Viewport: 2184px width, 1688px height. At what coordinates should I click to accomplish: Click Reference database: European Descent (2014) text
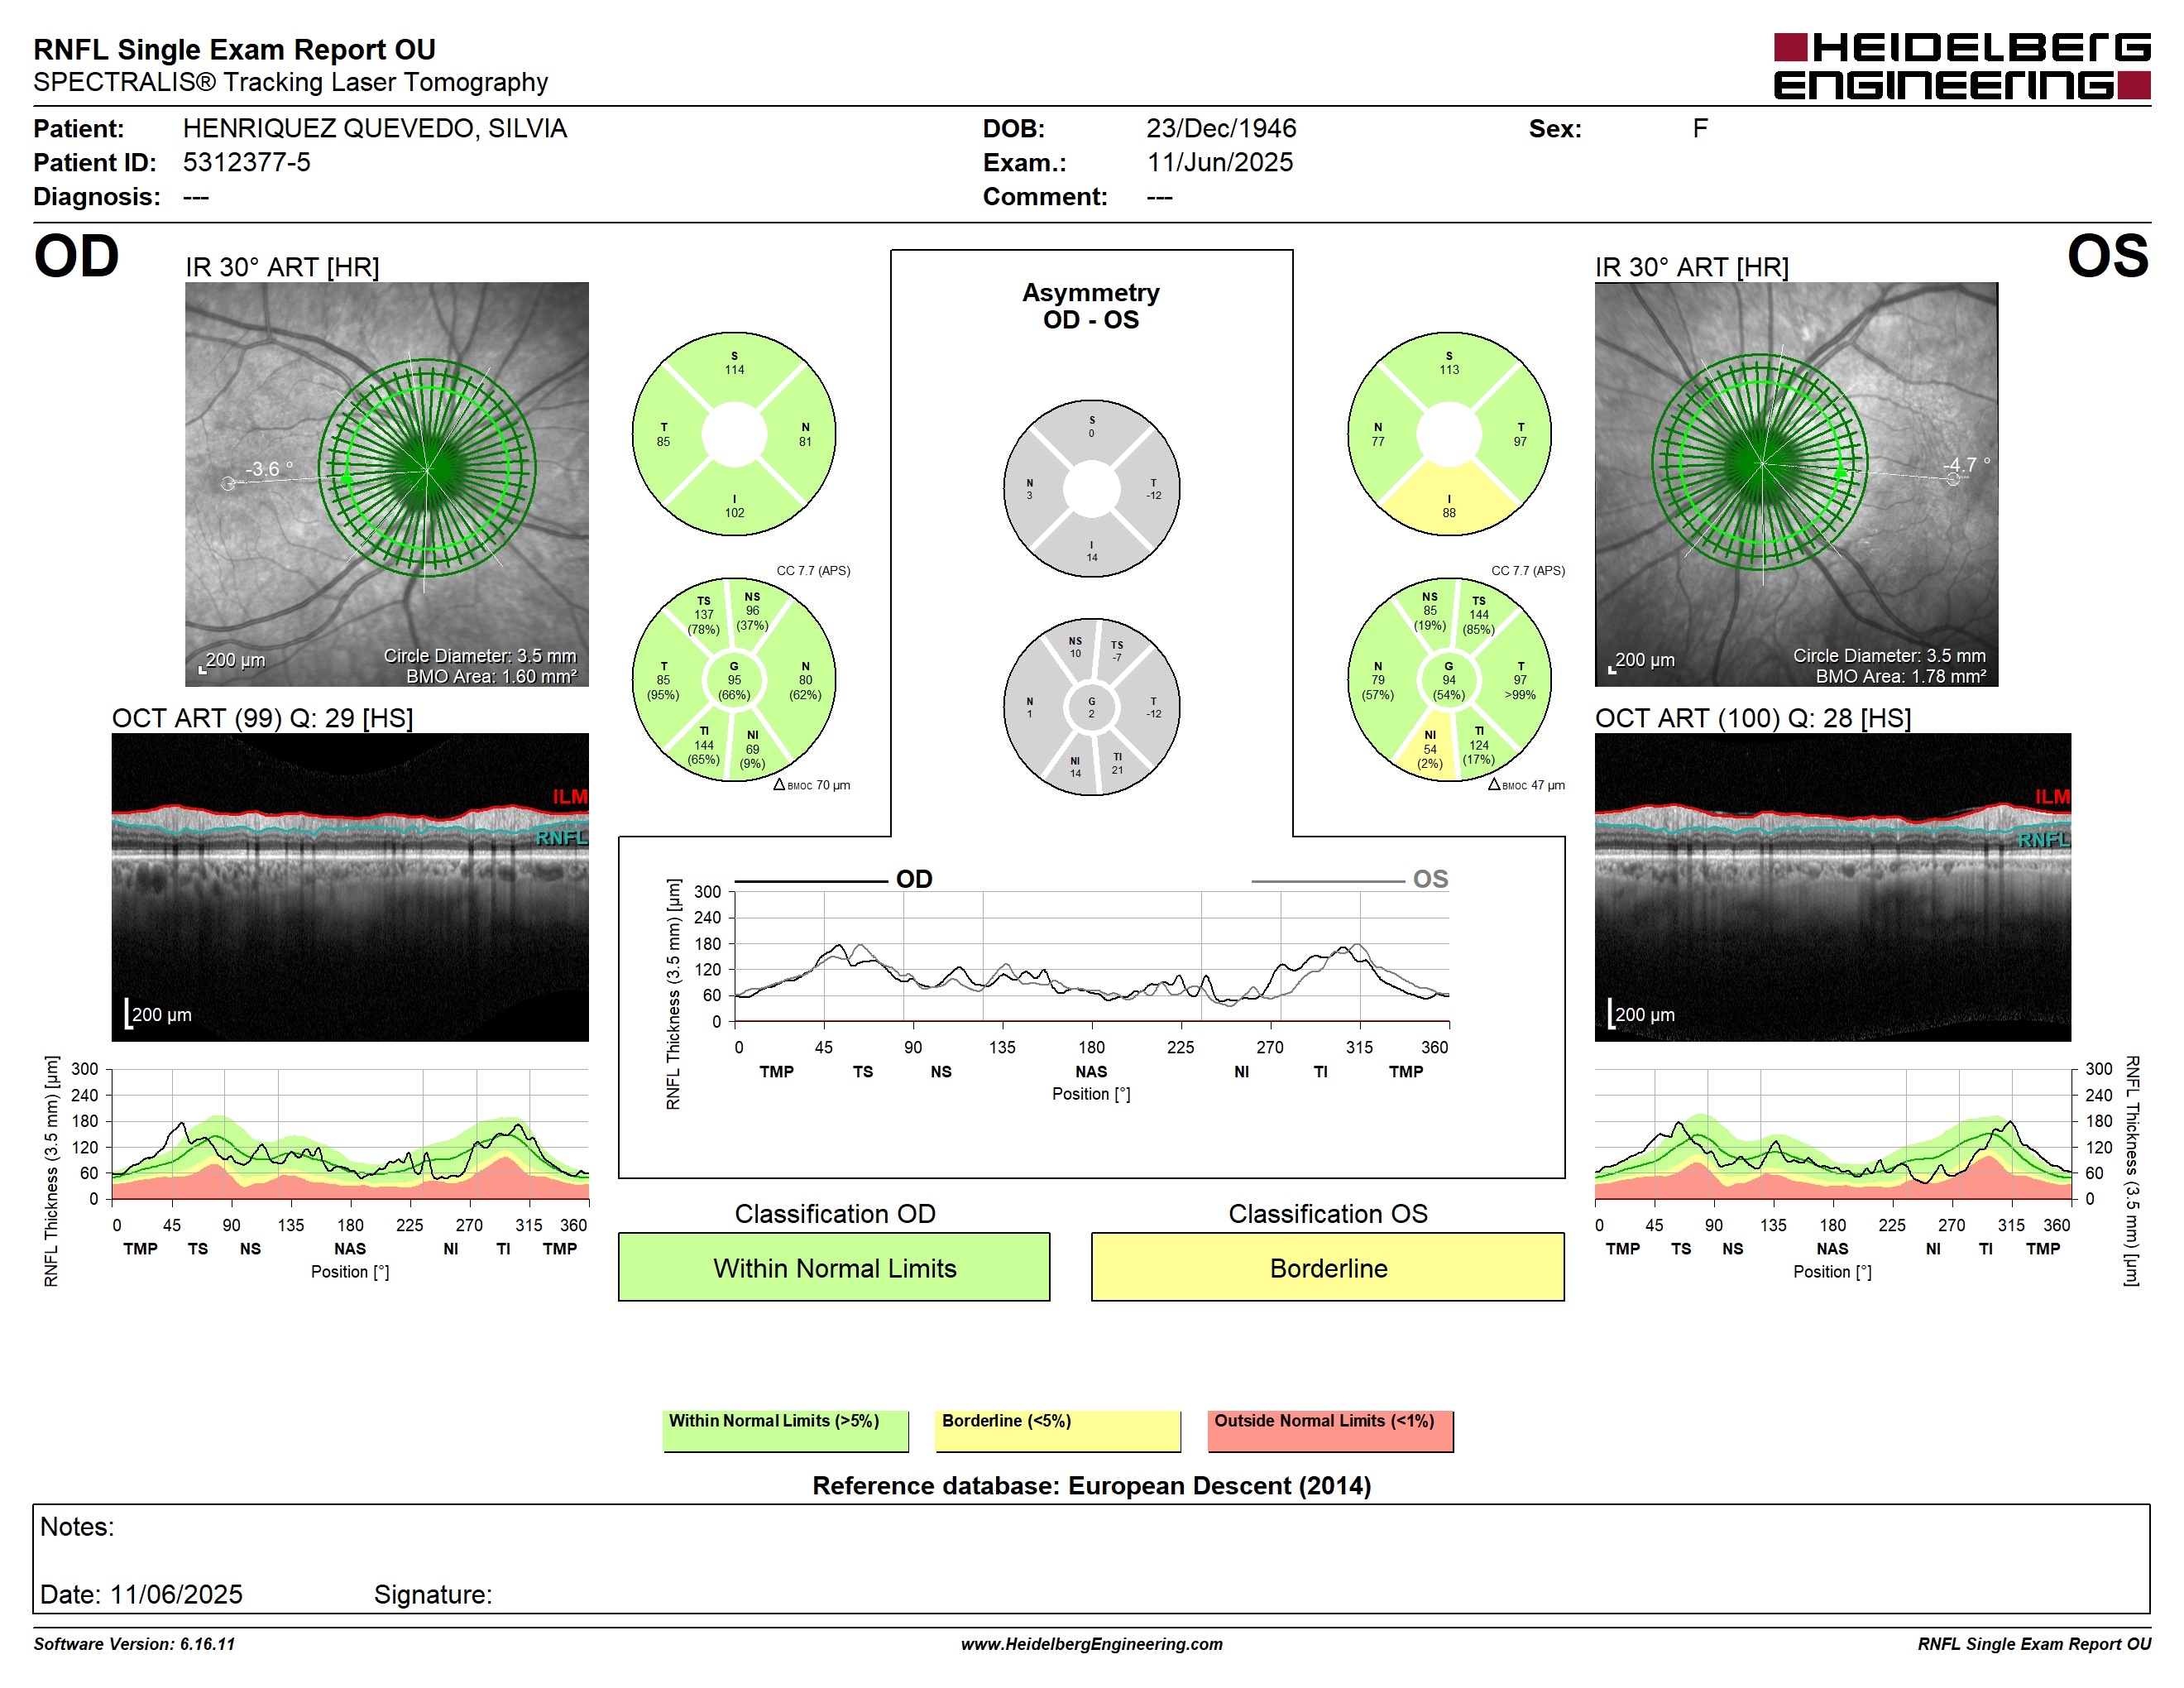1092,1485
